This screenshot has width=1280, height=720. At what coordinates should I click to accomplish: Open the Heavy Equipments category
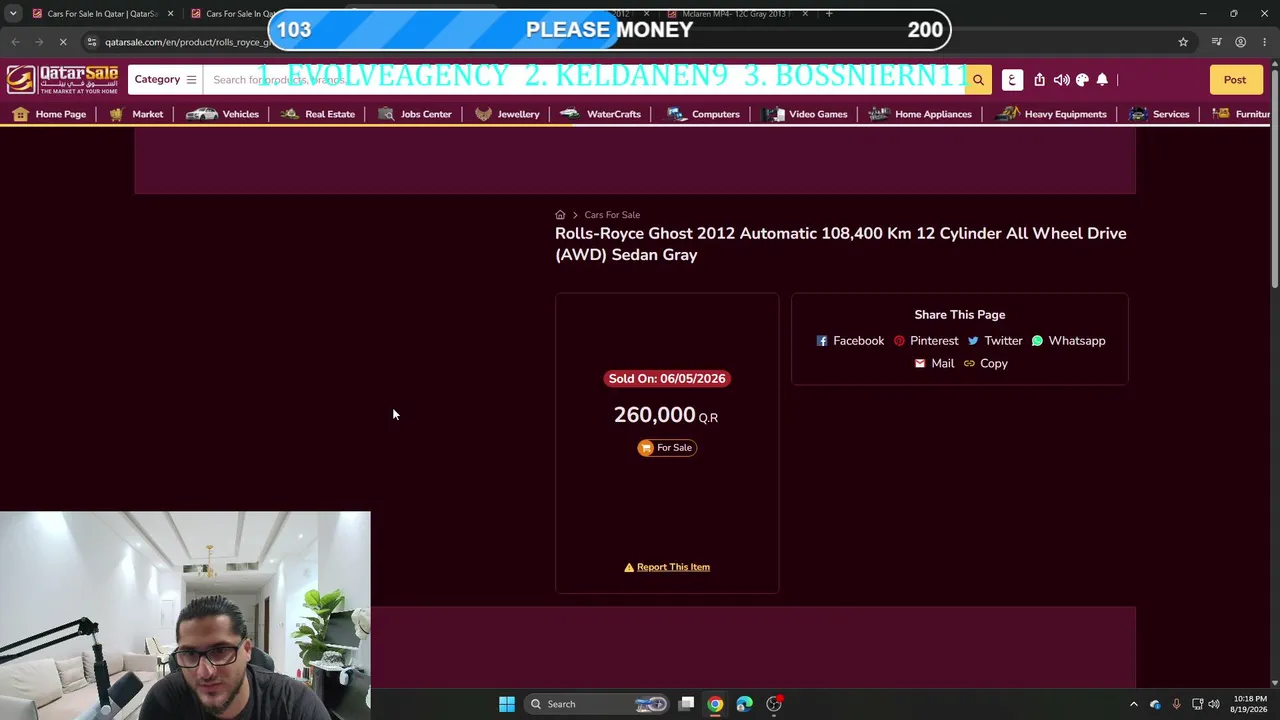[x=1052, y=114]
